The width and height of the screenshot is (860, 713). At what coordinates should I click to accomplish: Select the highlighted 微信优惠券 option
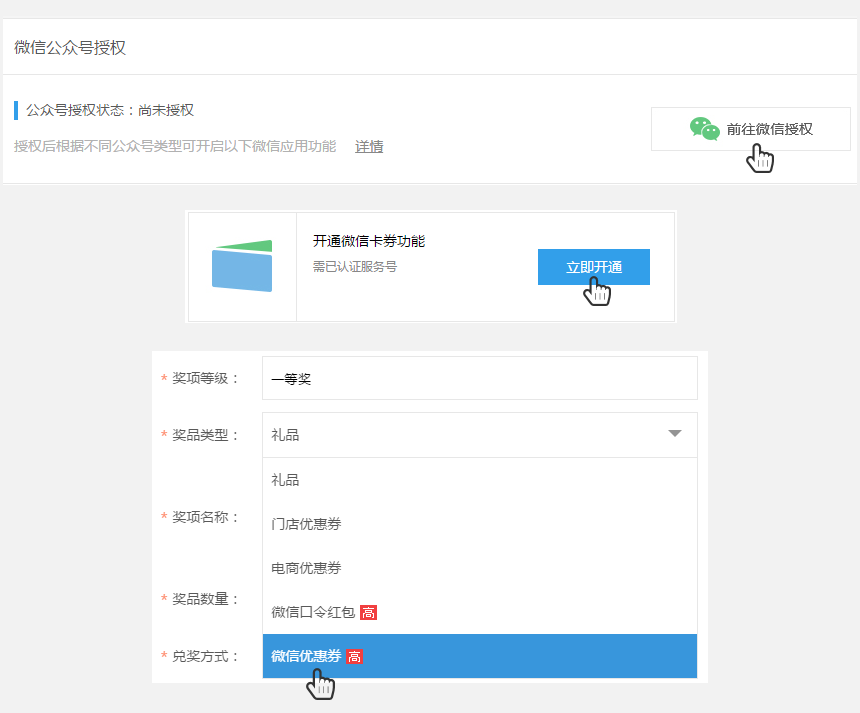(x=306, y=656)
